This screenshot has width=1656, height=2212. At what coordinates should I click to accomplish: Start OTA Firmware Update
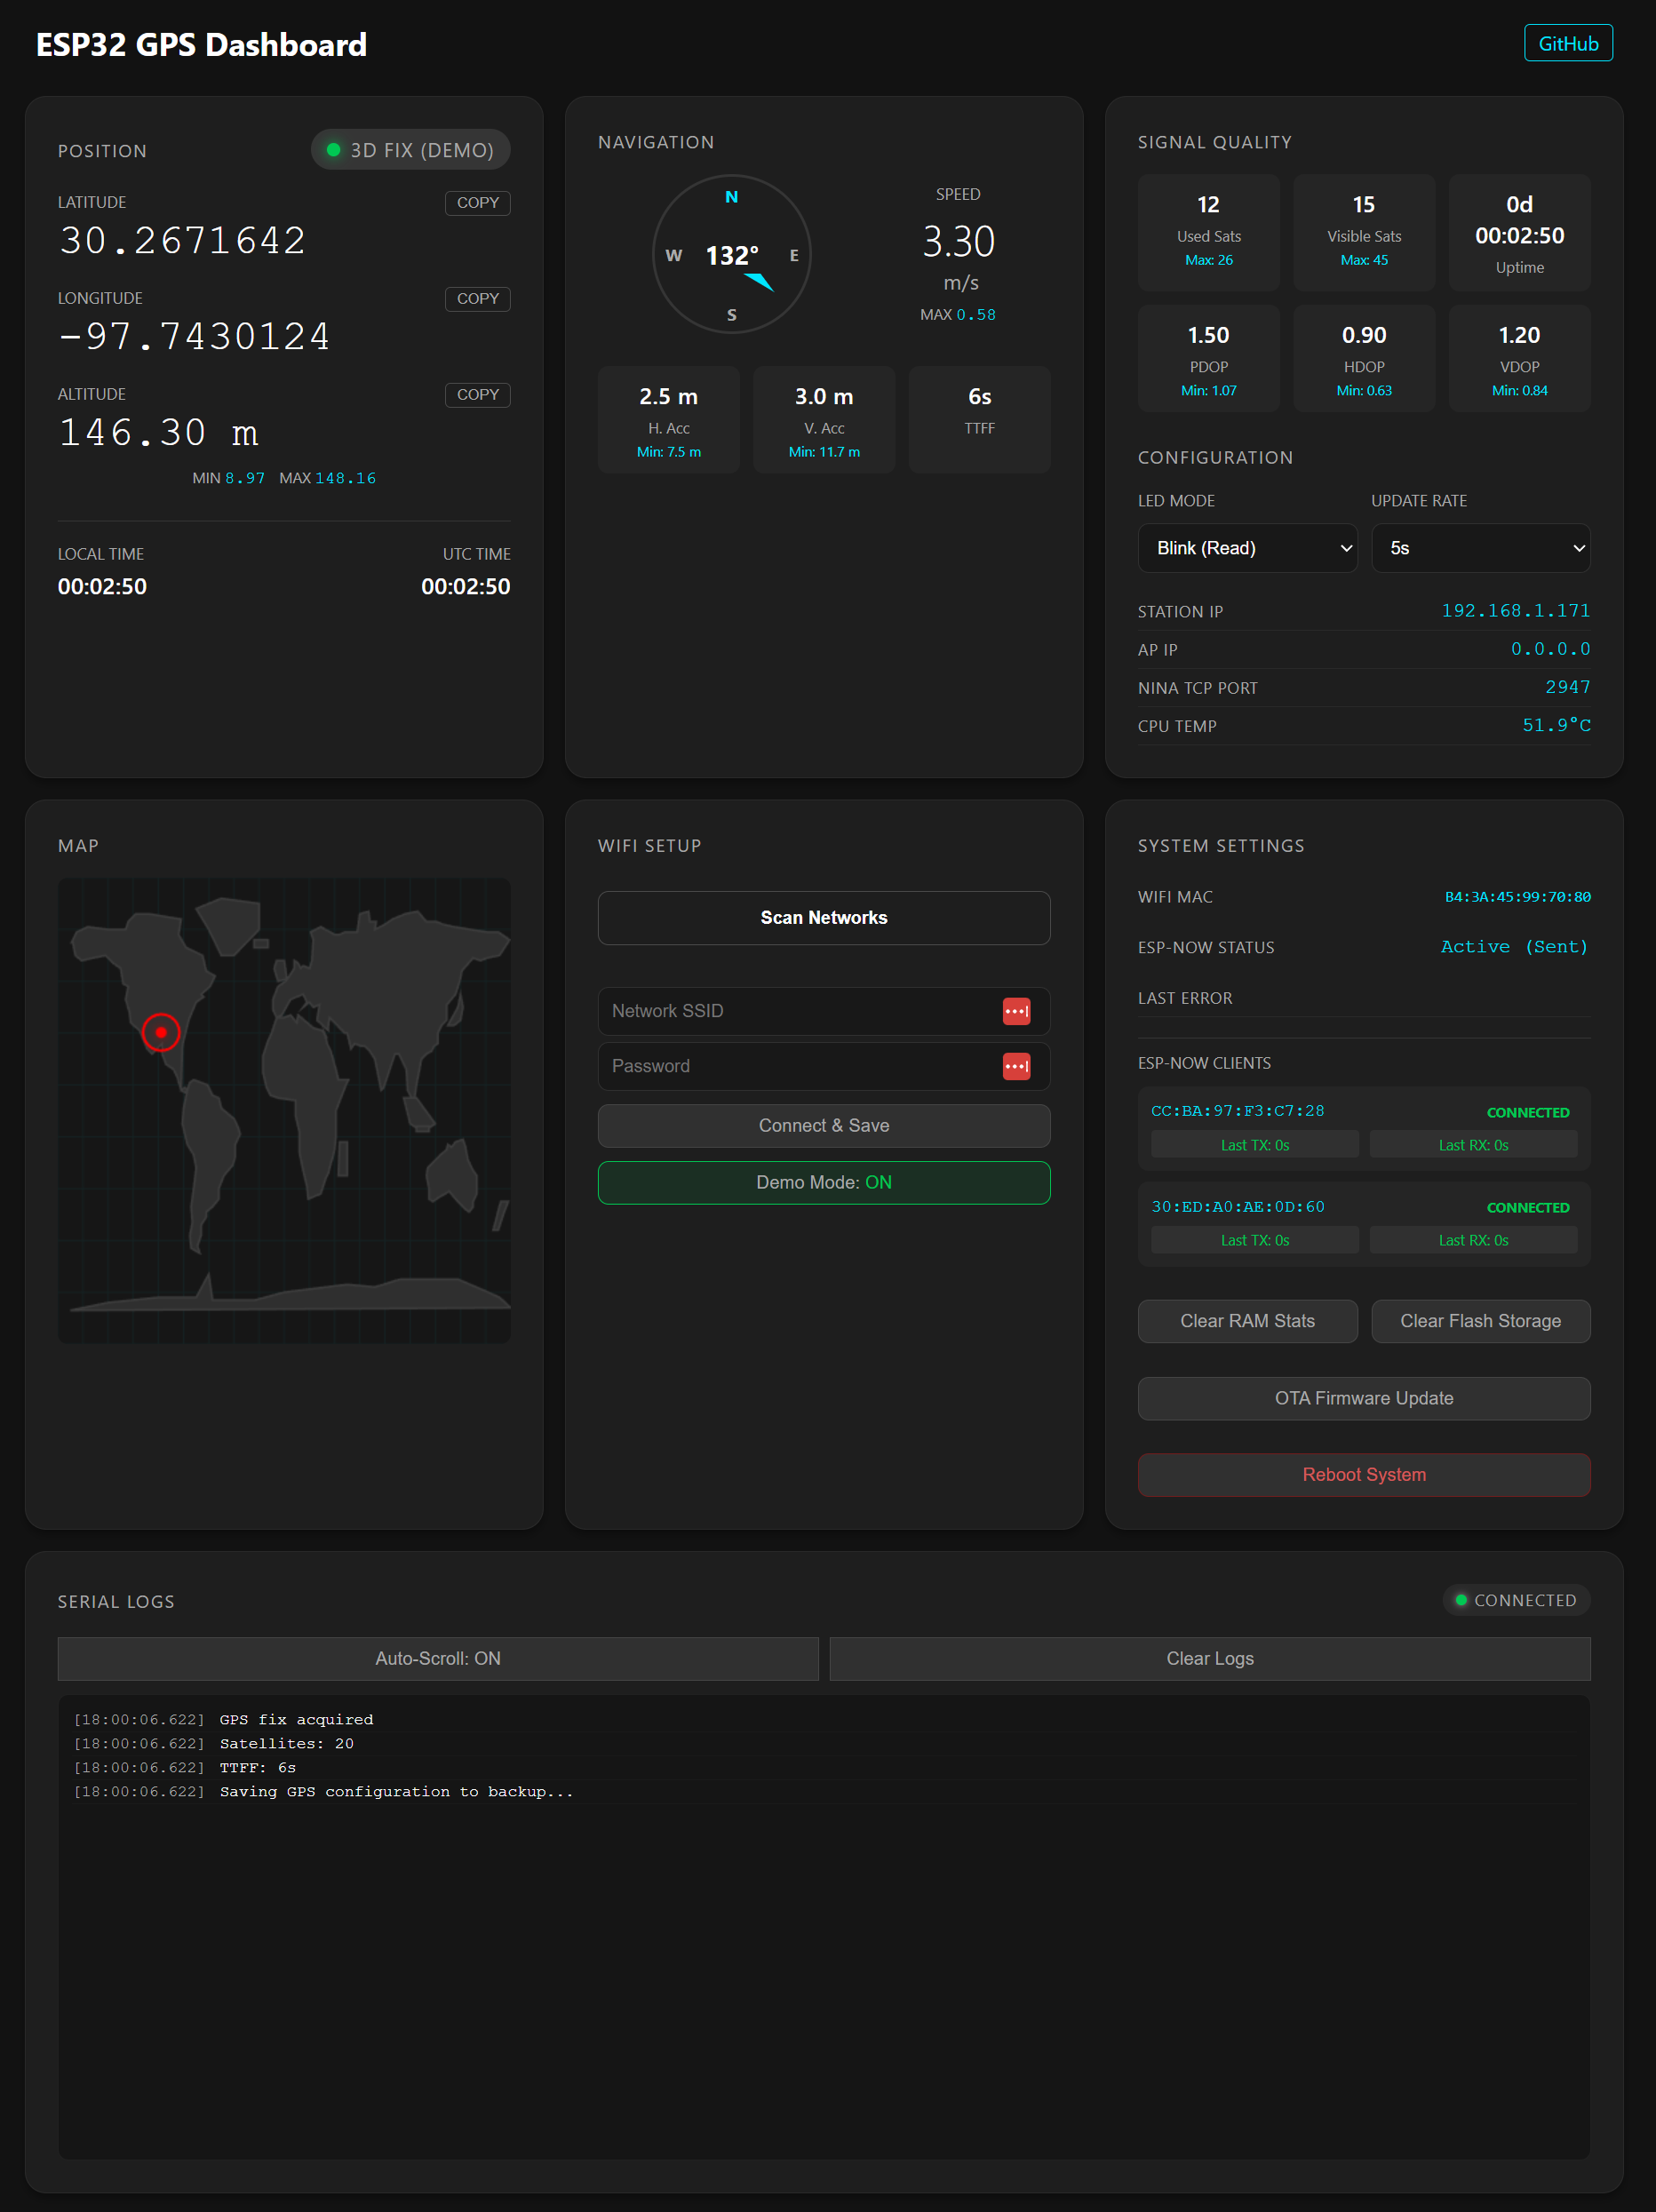(x=1363, y=1398)
